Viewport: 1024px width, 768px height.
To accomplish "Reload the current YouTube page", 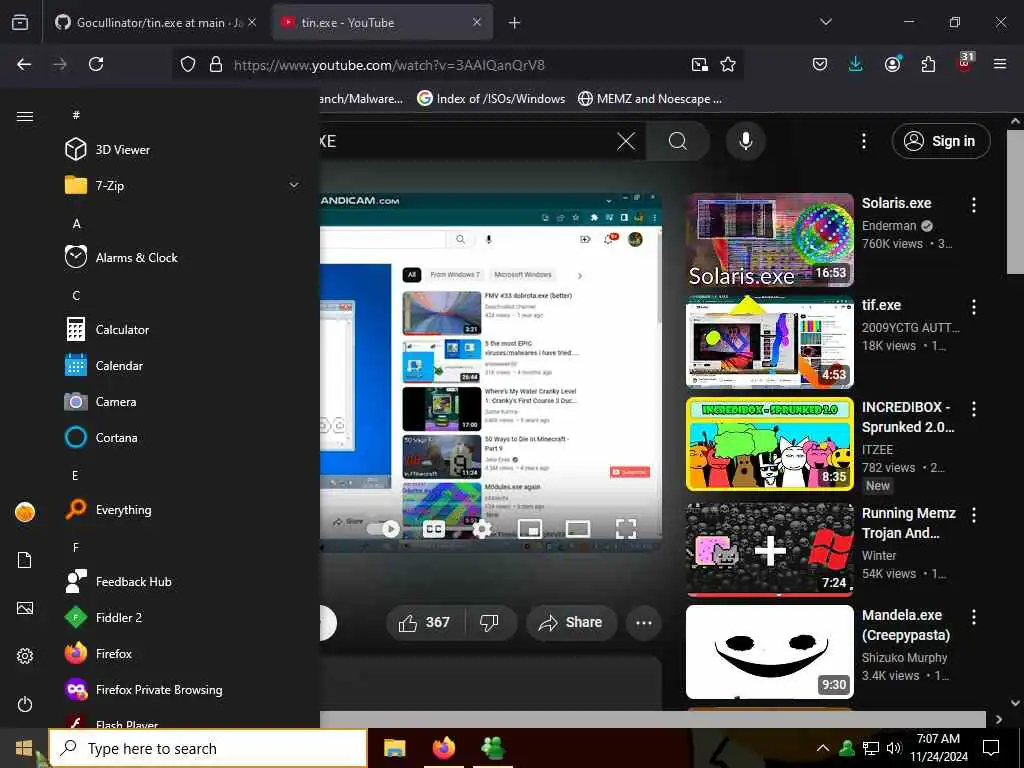I will (96, 64).
